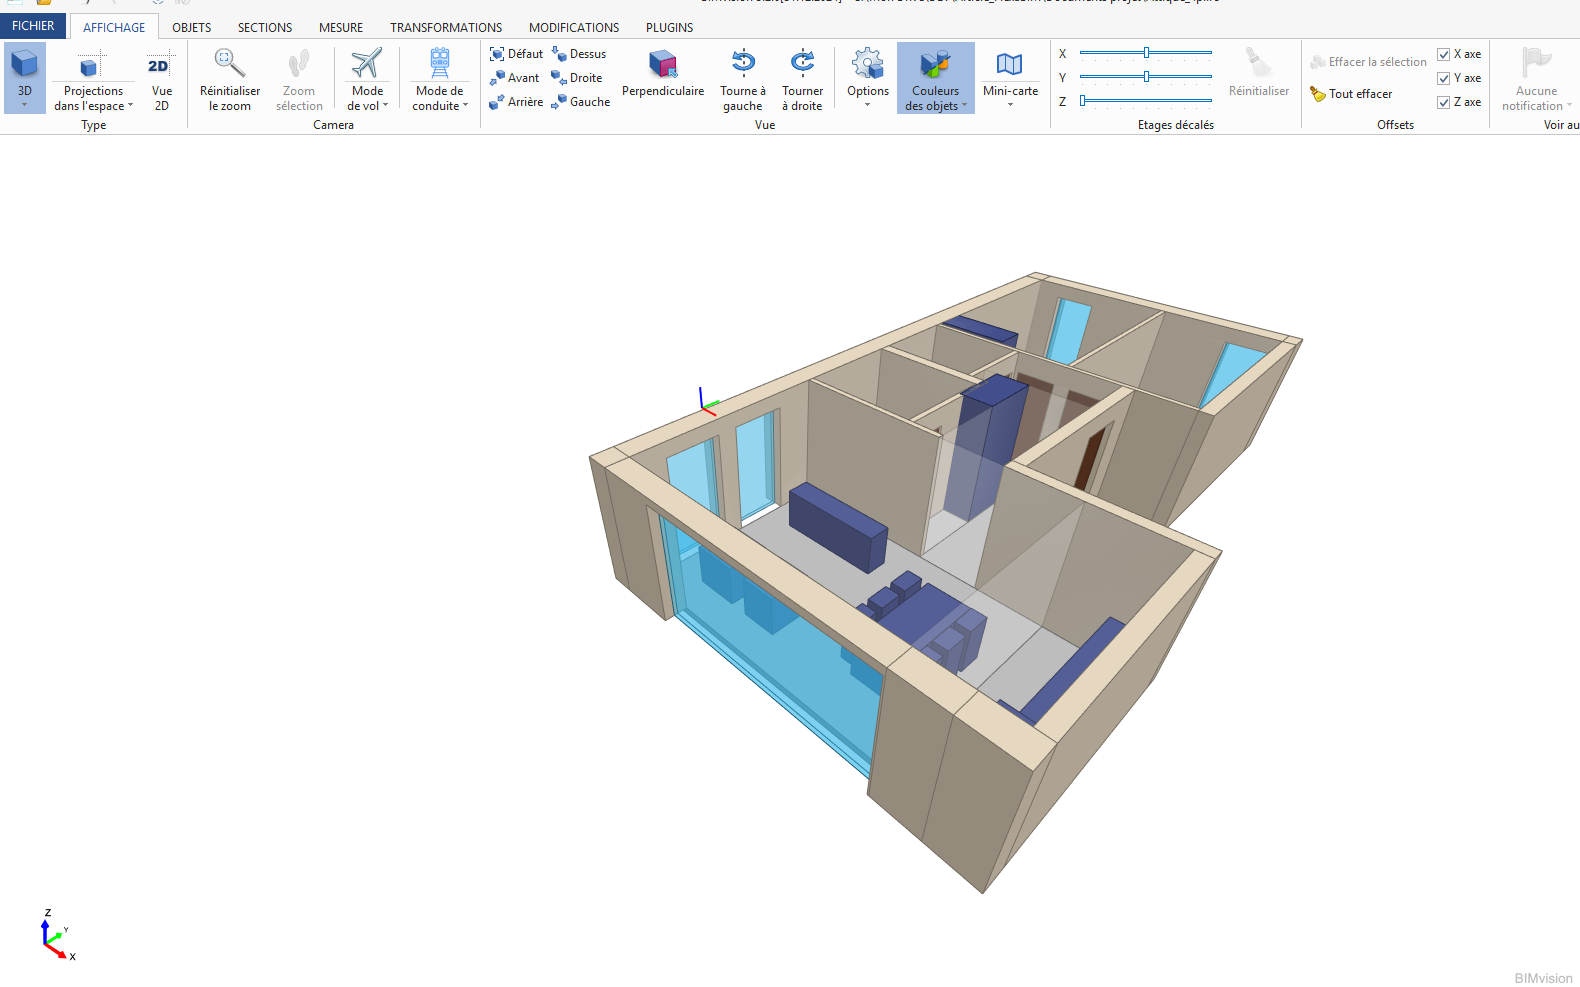Image resolution: width=1580 pixels, height=987 pixels.
Task: Switch to the MODIFICATIONS tab
Action: 574,27
